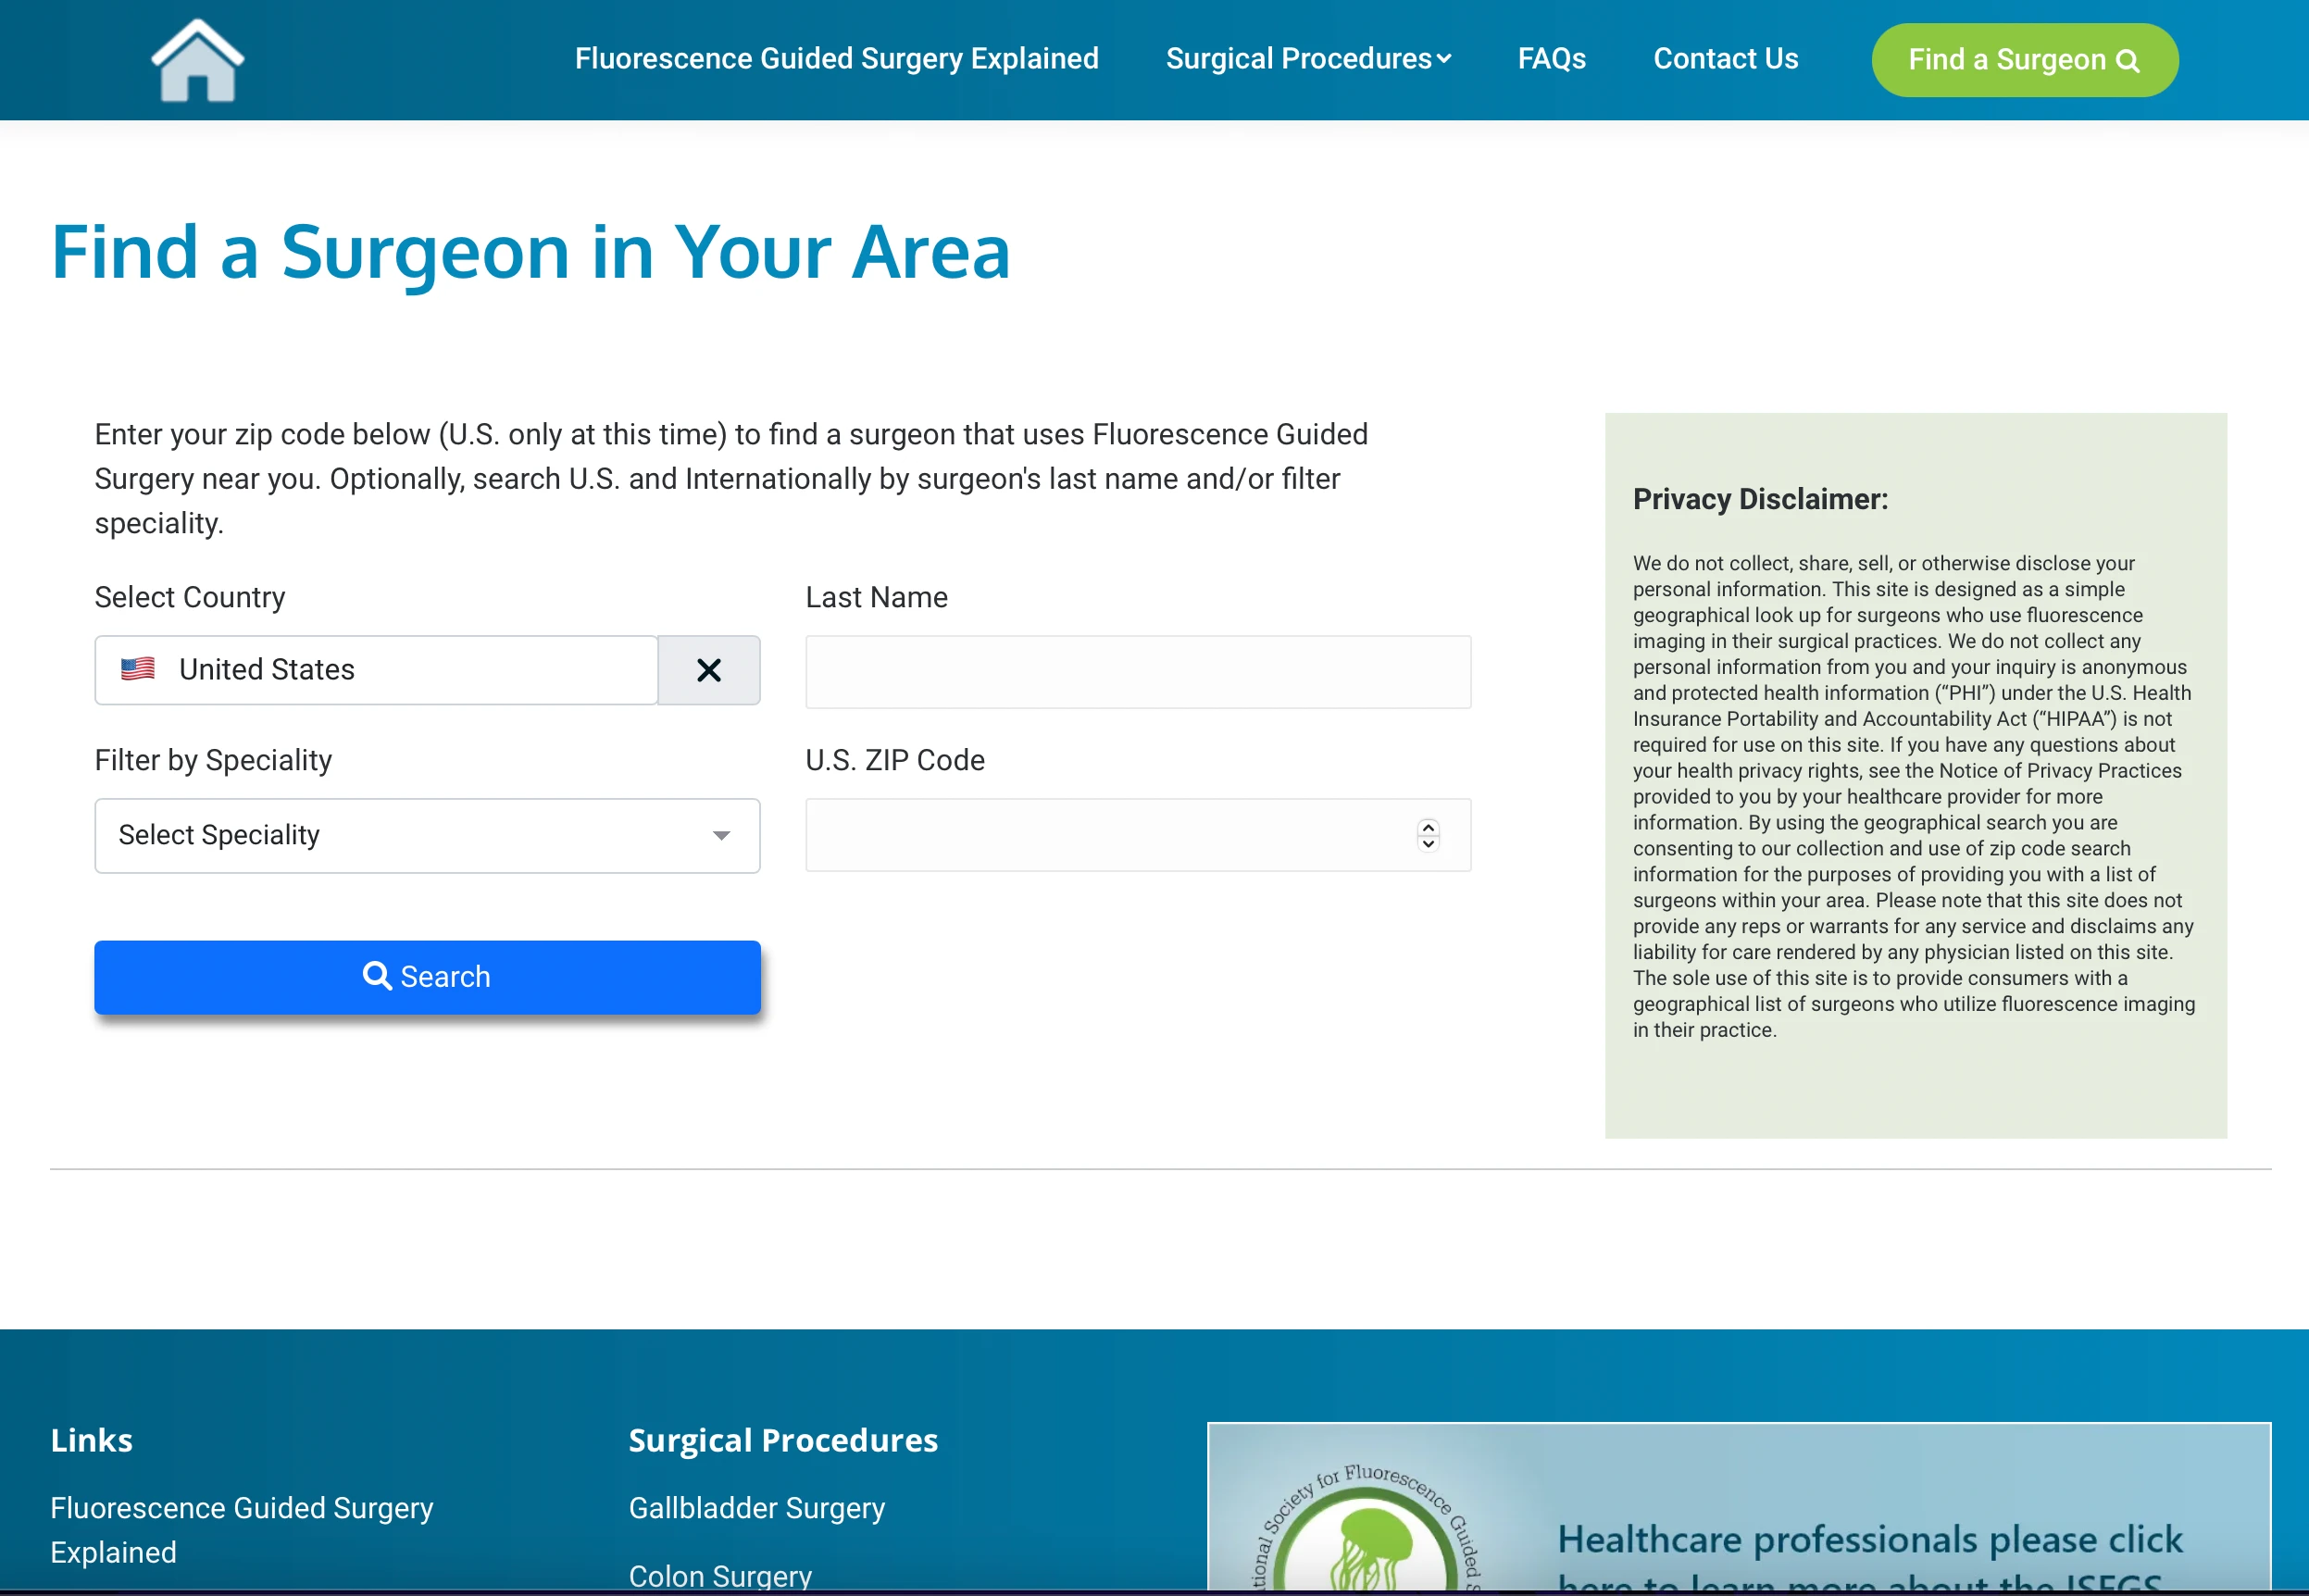Screen dimensions: 2309x1596
Task: Clear the country selection with the X icon
Action: 709,670
